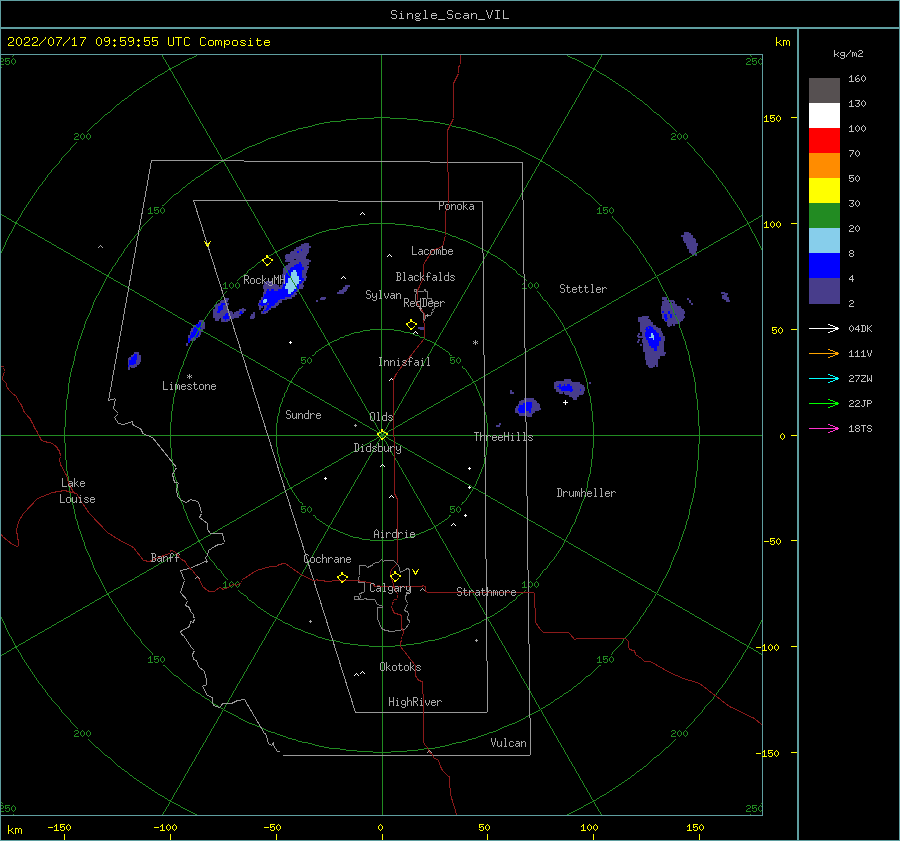Click the Drumheller label
Image resolution: width=900 pixels, height=841 pixels.
click(586, 493)
